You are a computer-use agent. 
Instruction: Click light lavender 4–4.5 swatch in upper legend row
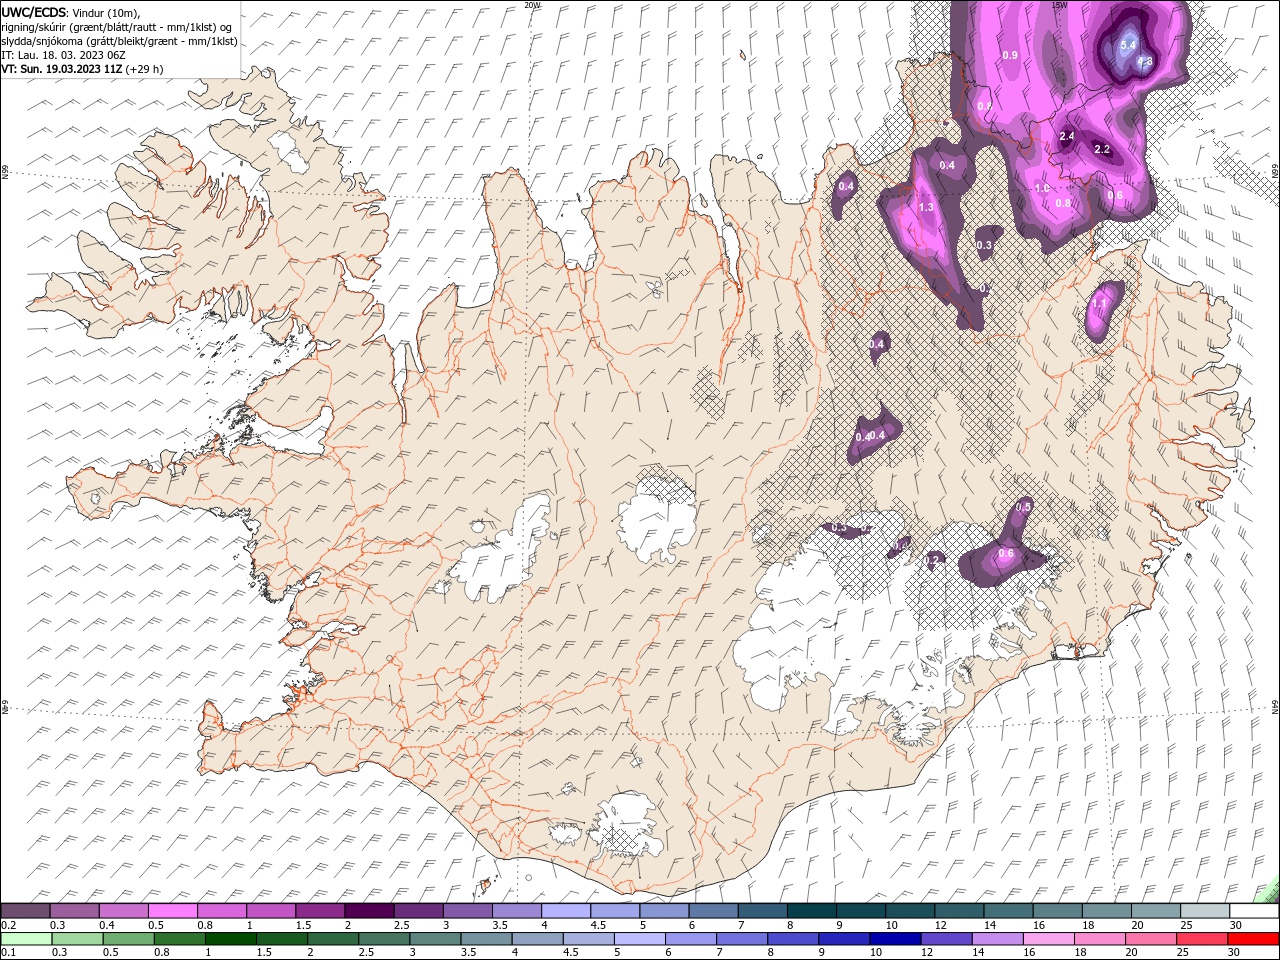[x=566, y=911]
